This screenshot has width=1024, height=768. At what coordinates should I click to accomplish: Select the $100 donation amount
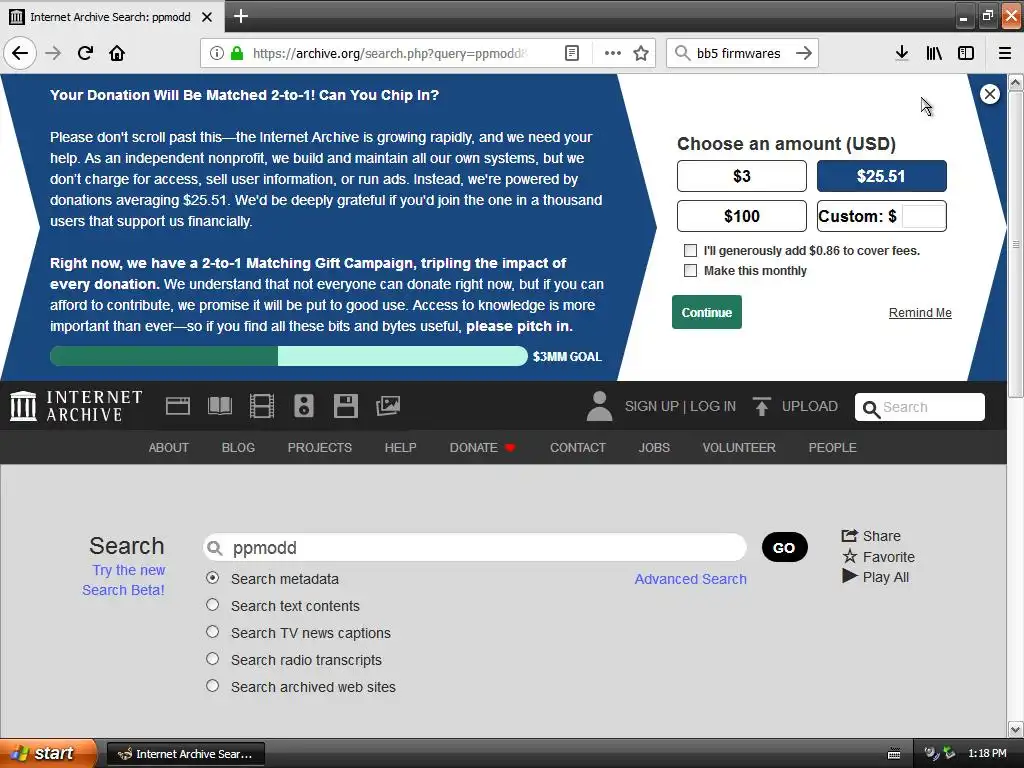pos(742,216)
